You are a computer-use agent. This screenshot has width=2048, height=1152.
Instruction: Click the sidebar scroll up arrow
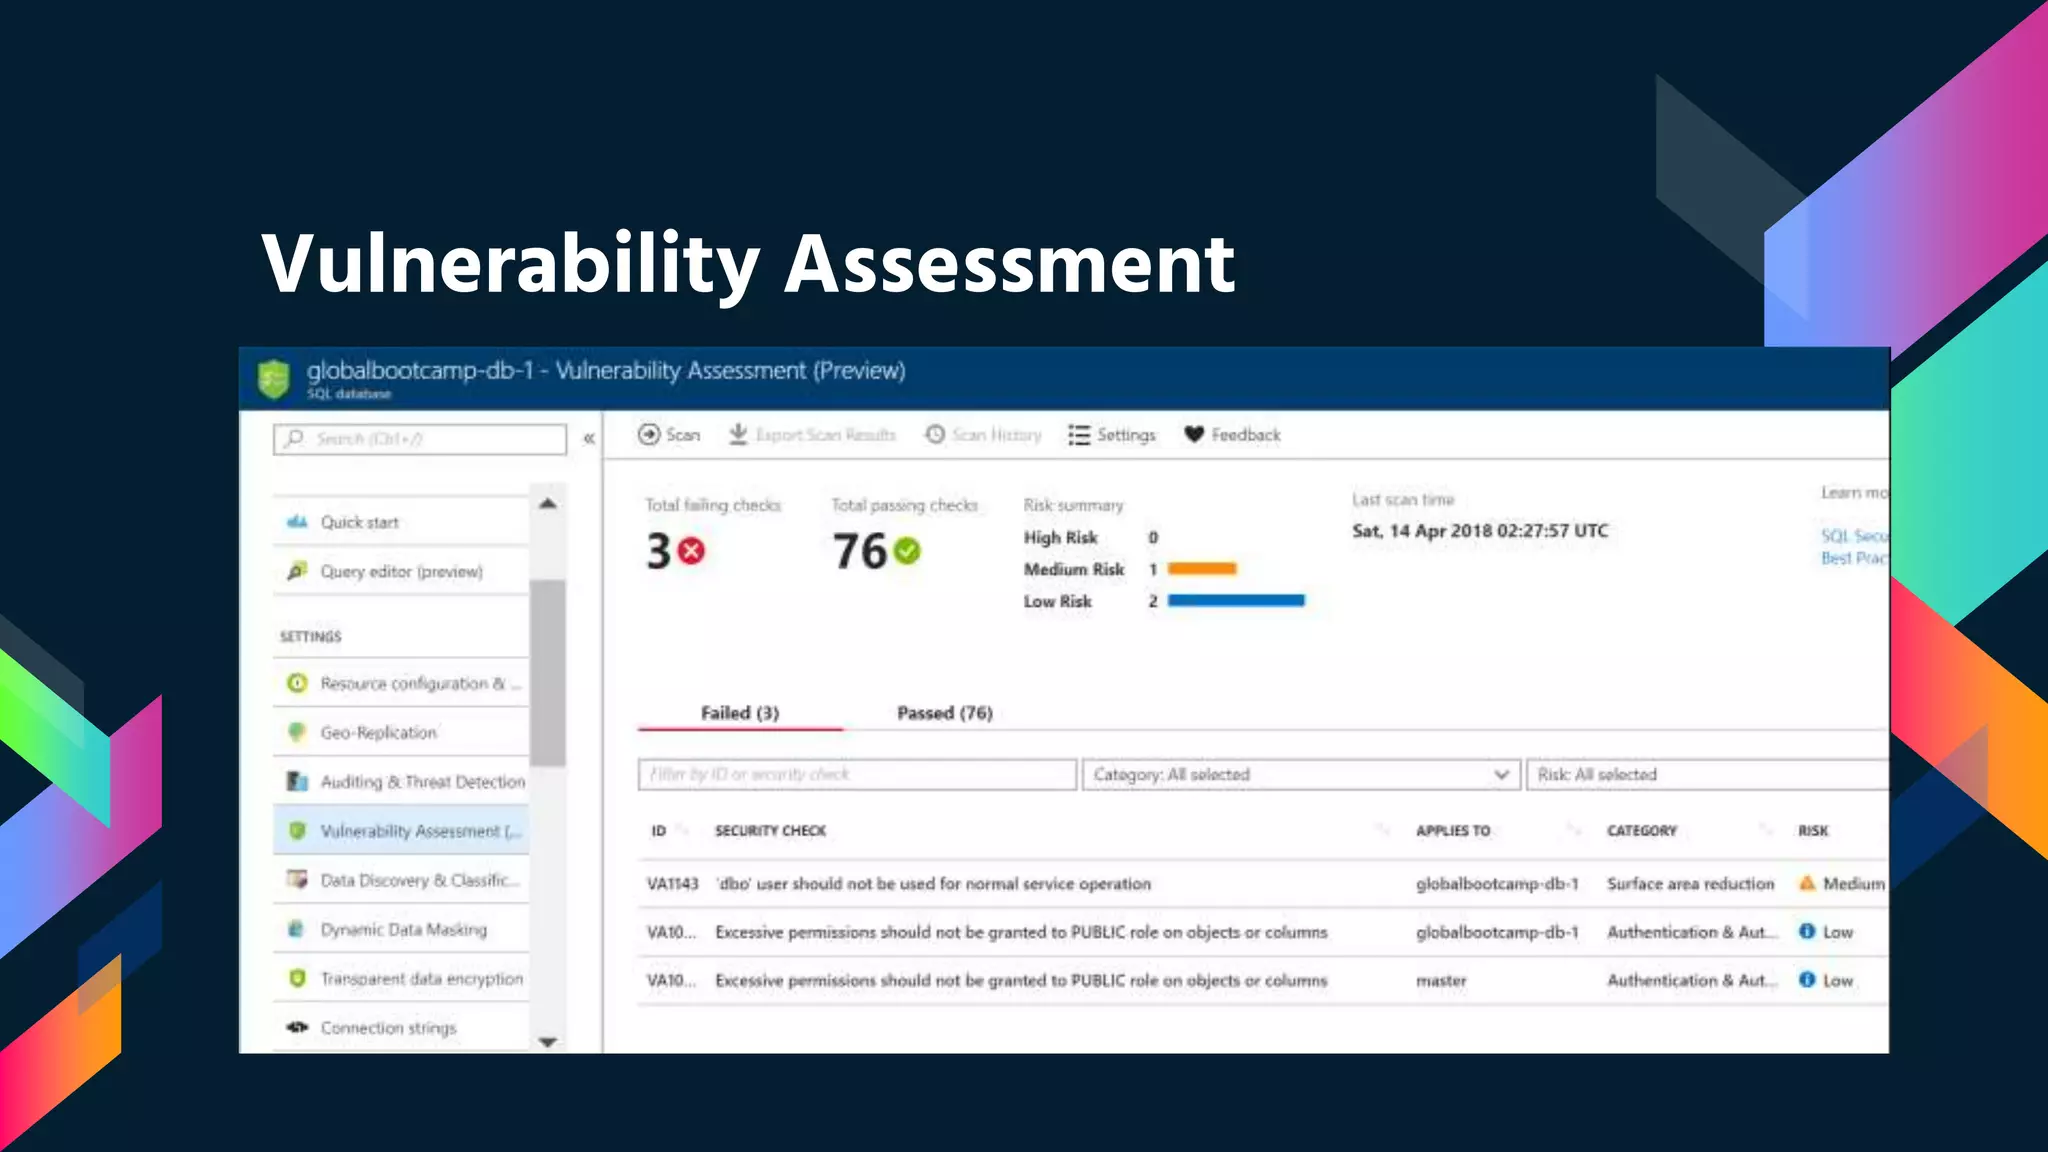tap(548, 503)
